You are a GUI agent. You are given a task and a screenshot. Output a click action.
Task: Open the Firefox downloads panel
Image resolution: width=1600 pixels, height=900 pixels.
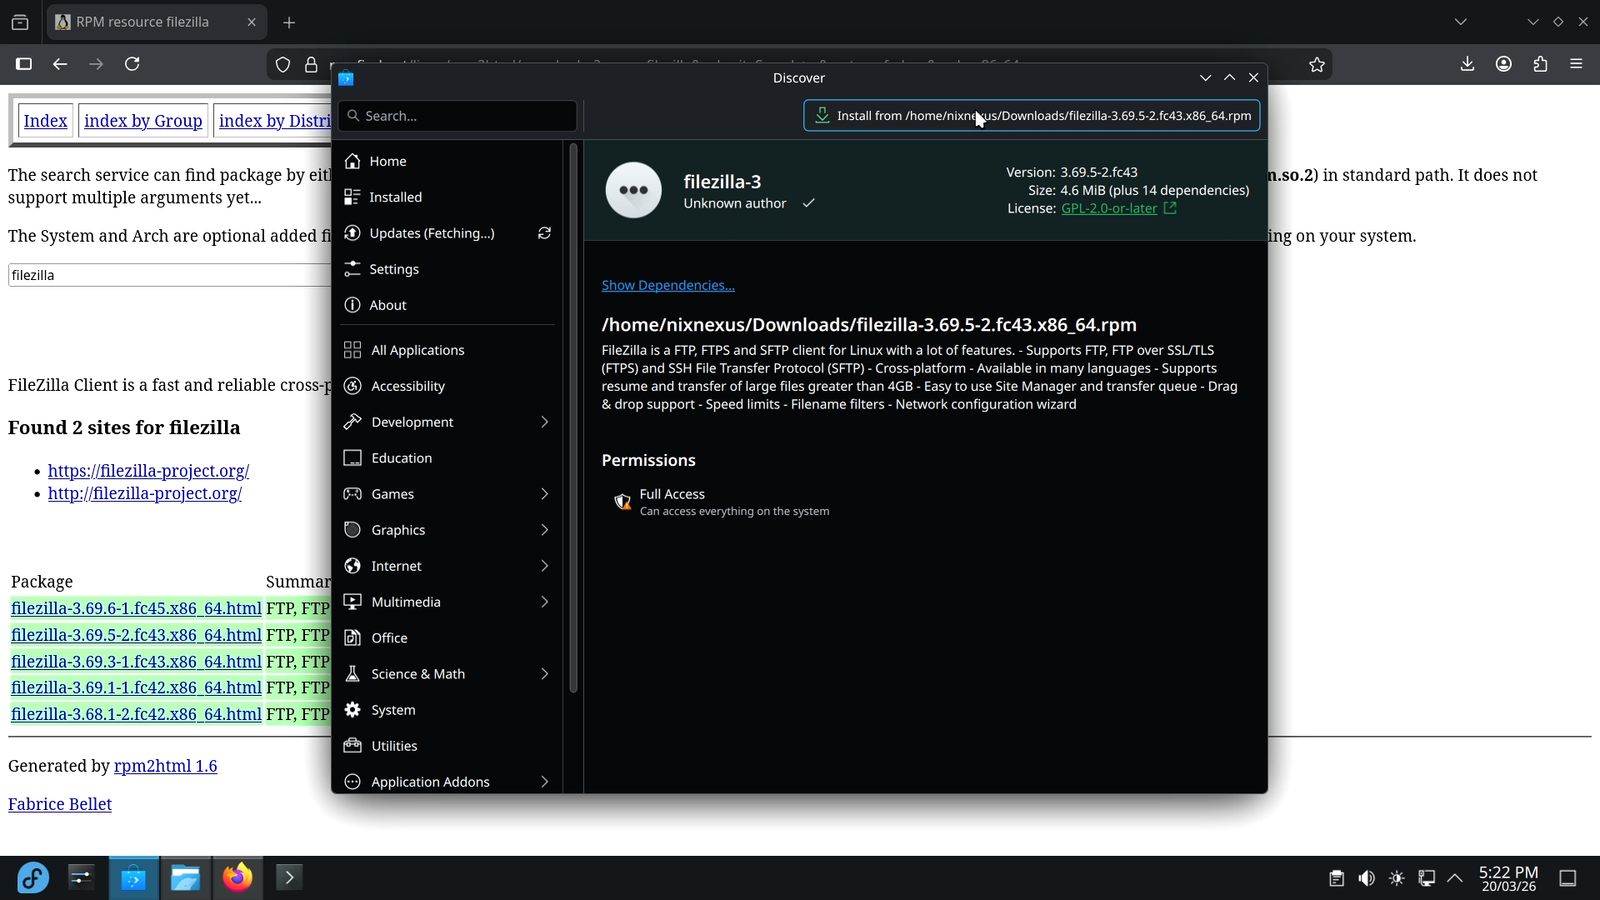[x=1467, y=64]
